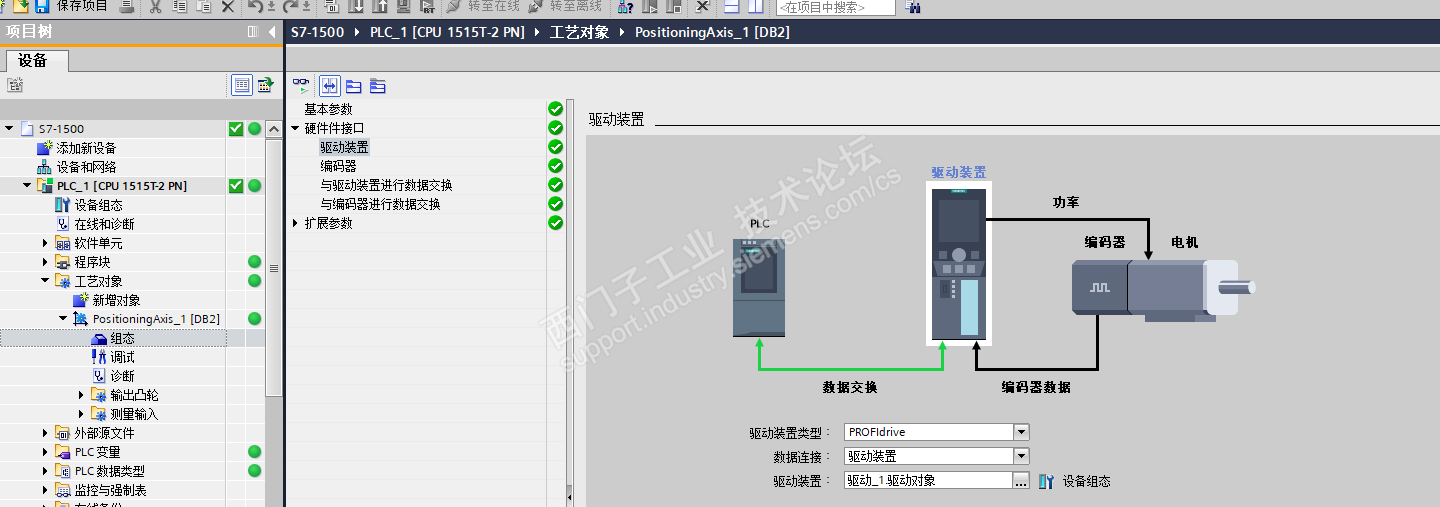
Task: Click the stop CPU icon
Action: 675,6
